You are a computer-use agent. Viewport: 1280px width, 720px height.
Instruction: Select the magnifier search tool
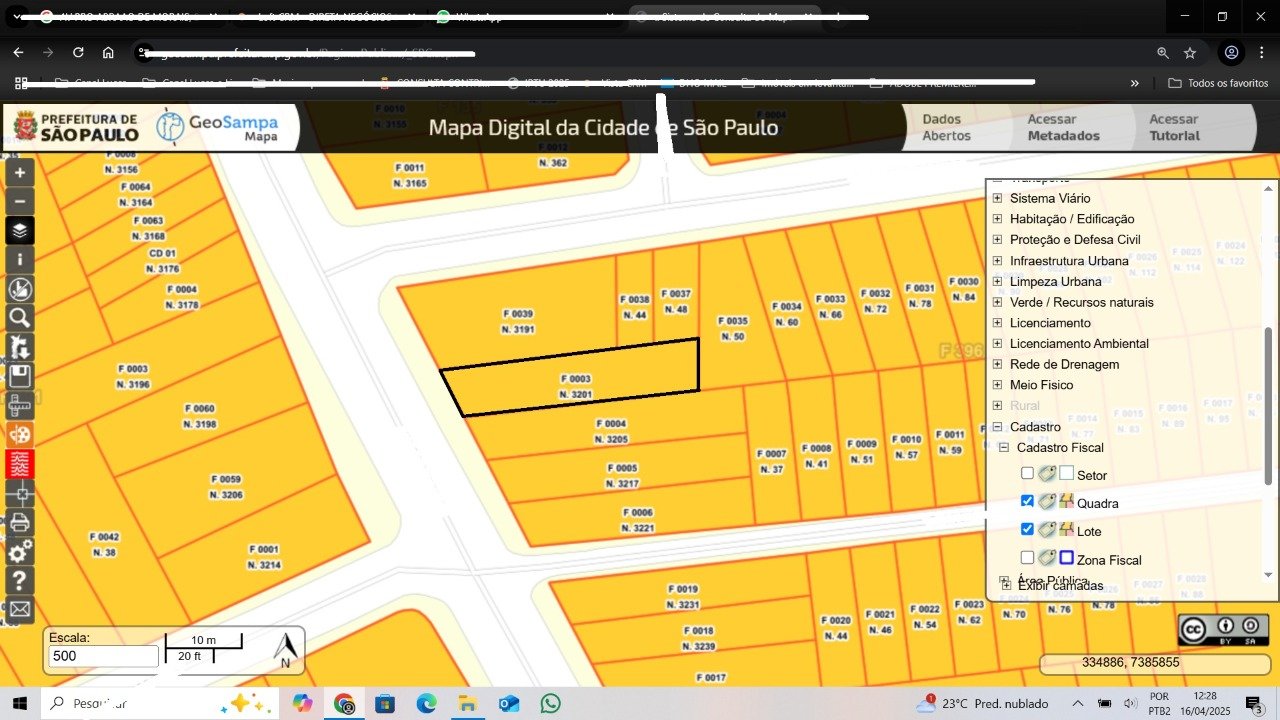tap(20, 318)
